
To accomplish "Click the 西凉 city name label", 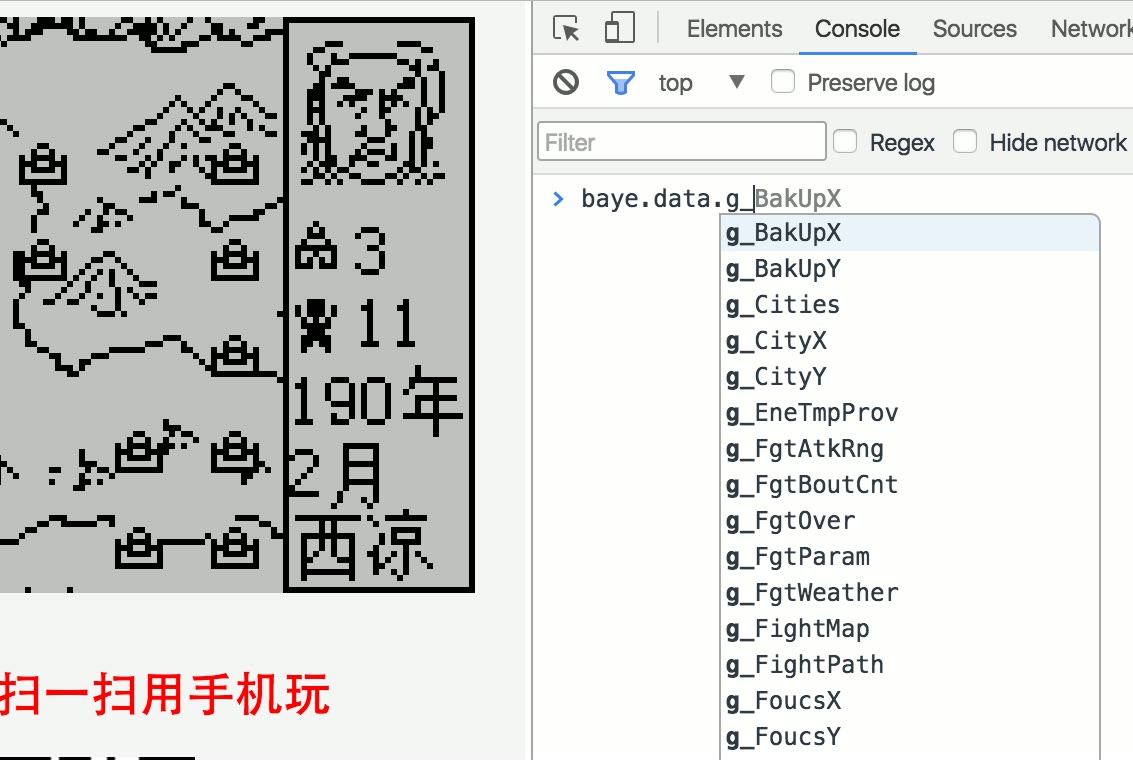I will [x=365, y=546].
